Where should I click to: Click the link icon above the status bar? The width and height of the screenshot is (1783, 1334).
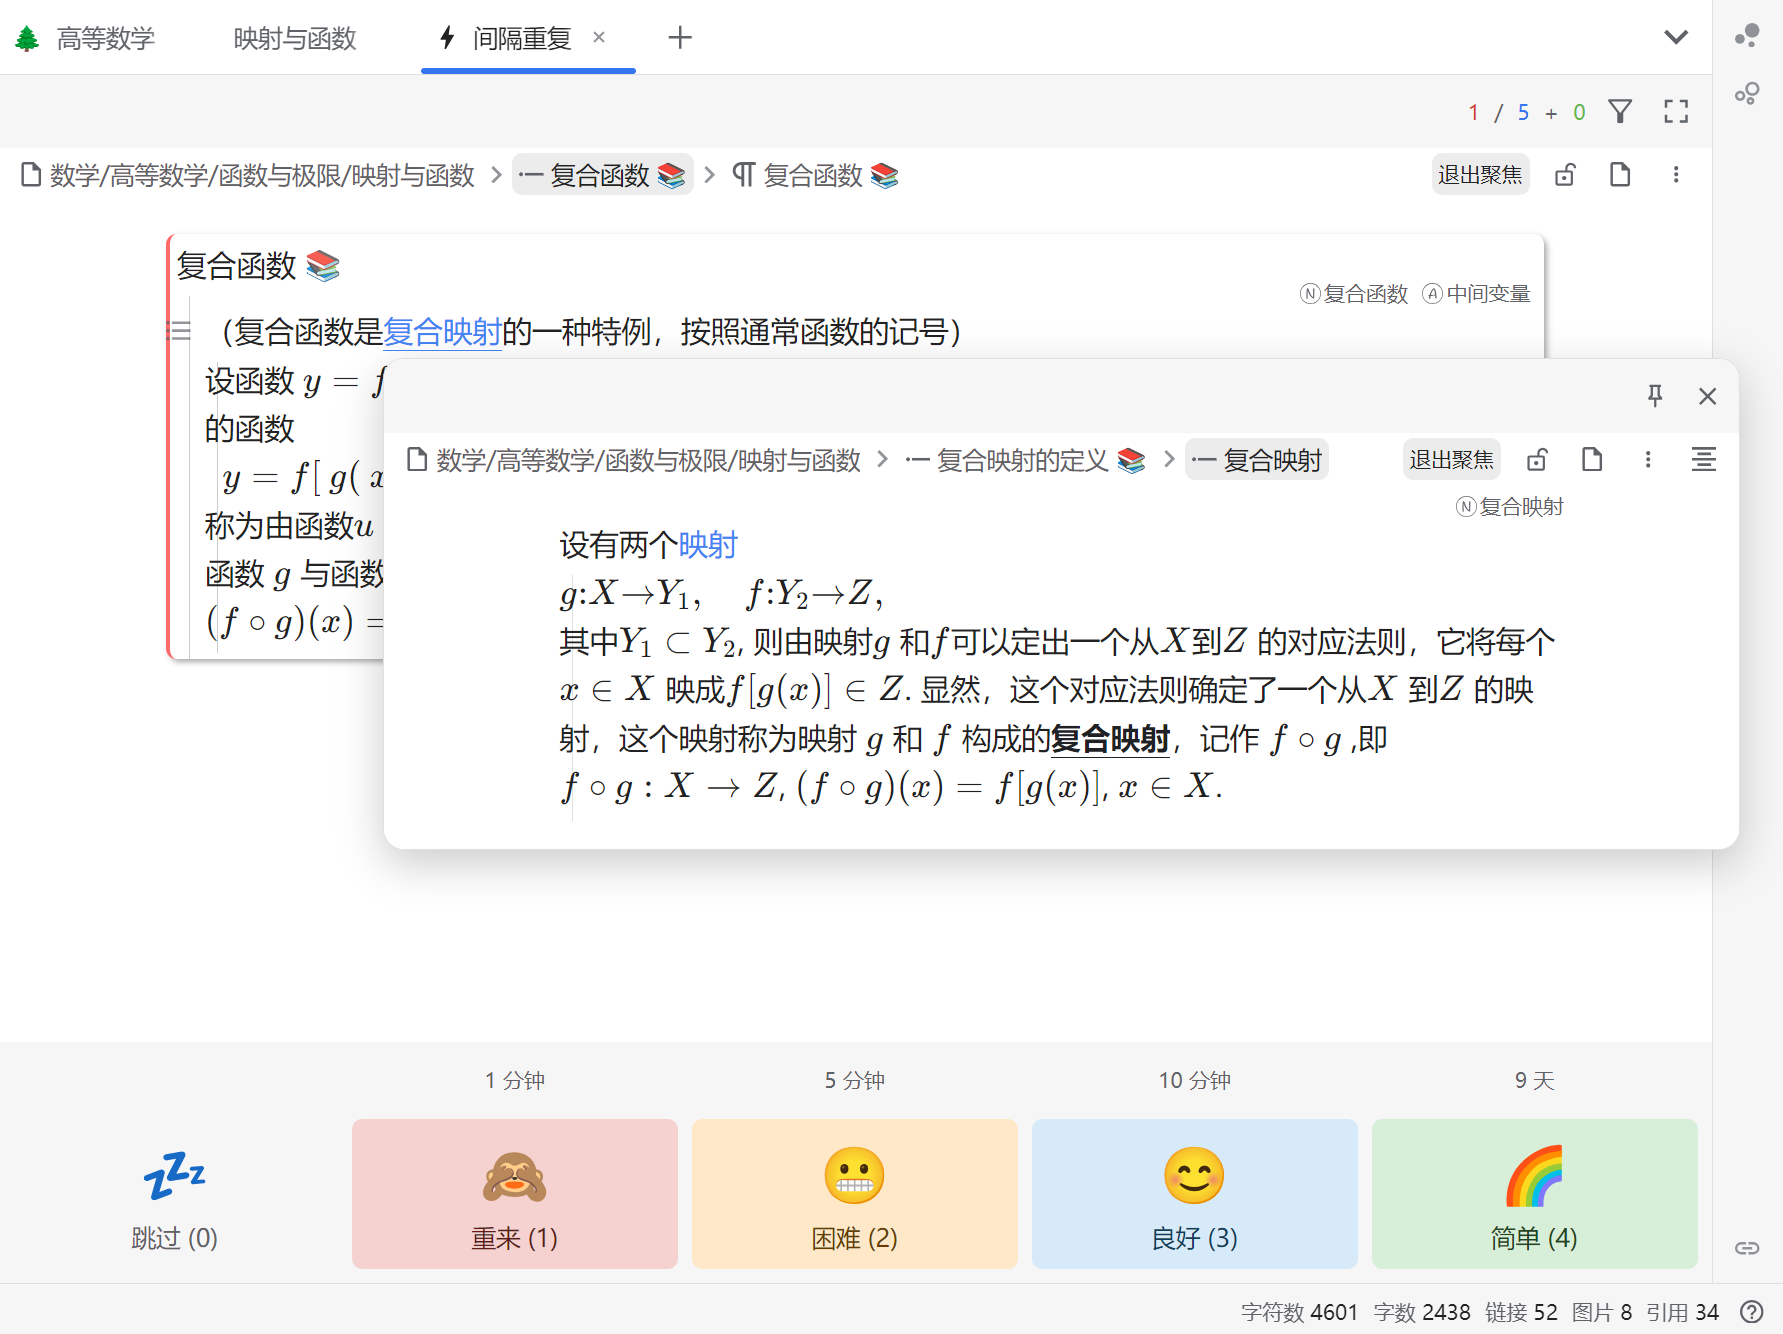tap(1750, 1246)
